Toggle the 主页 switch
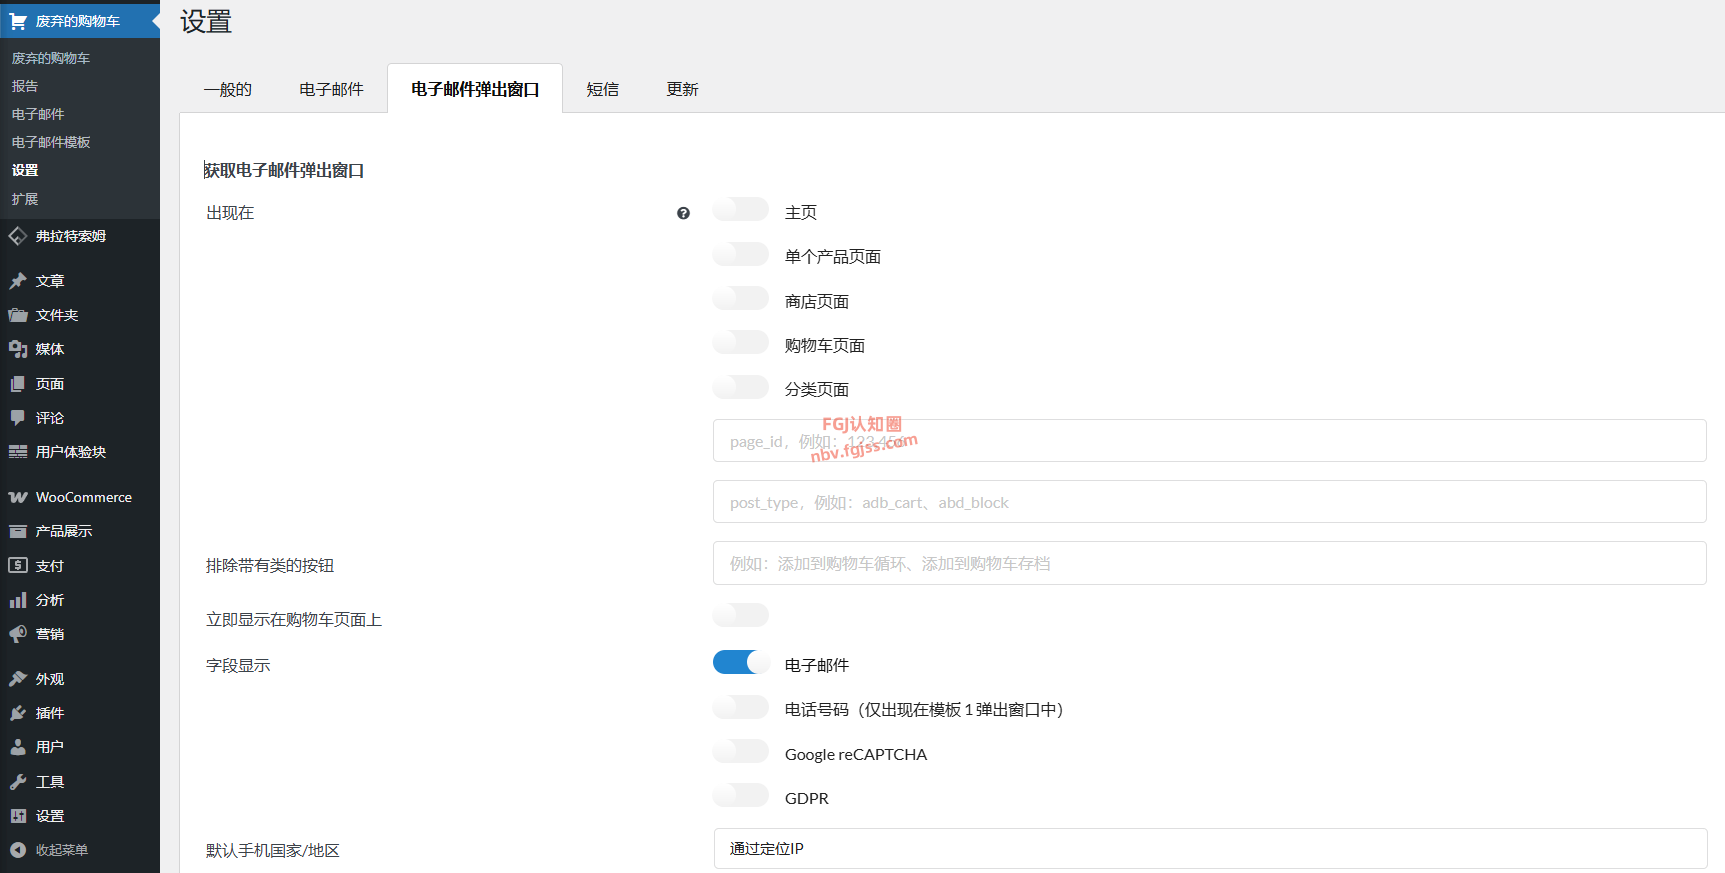This screenshot has width=1725, height=873. pyautogui.click(x=741, y=210)
